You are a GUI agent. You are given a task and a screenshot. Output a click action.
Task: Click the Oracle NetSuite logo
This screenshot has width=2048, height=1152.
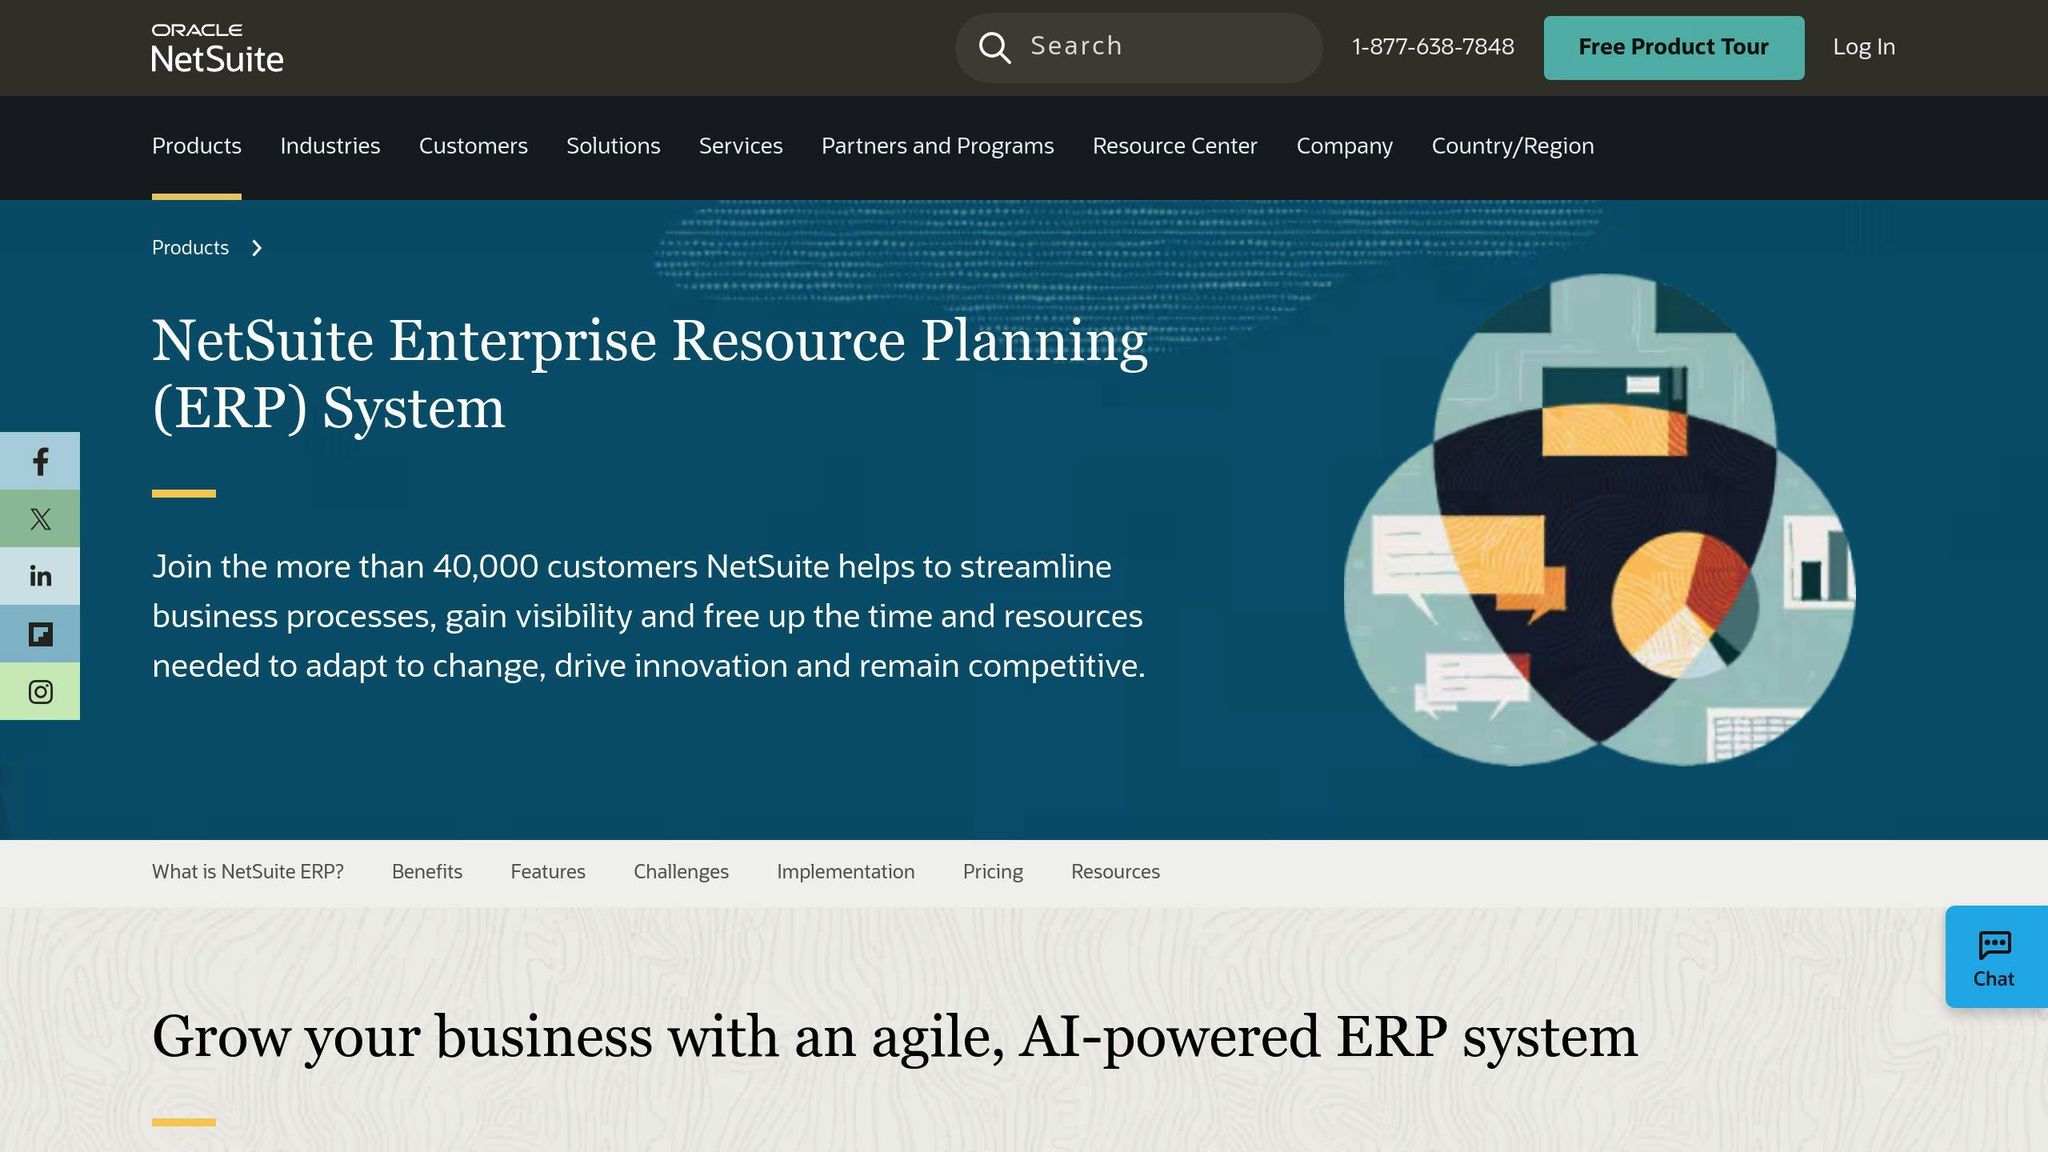(216, 45)
